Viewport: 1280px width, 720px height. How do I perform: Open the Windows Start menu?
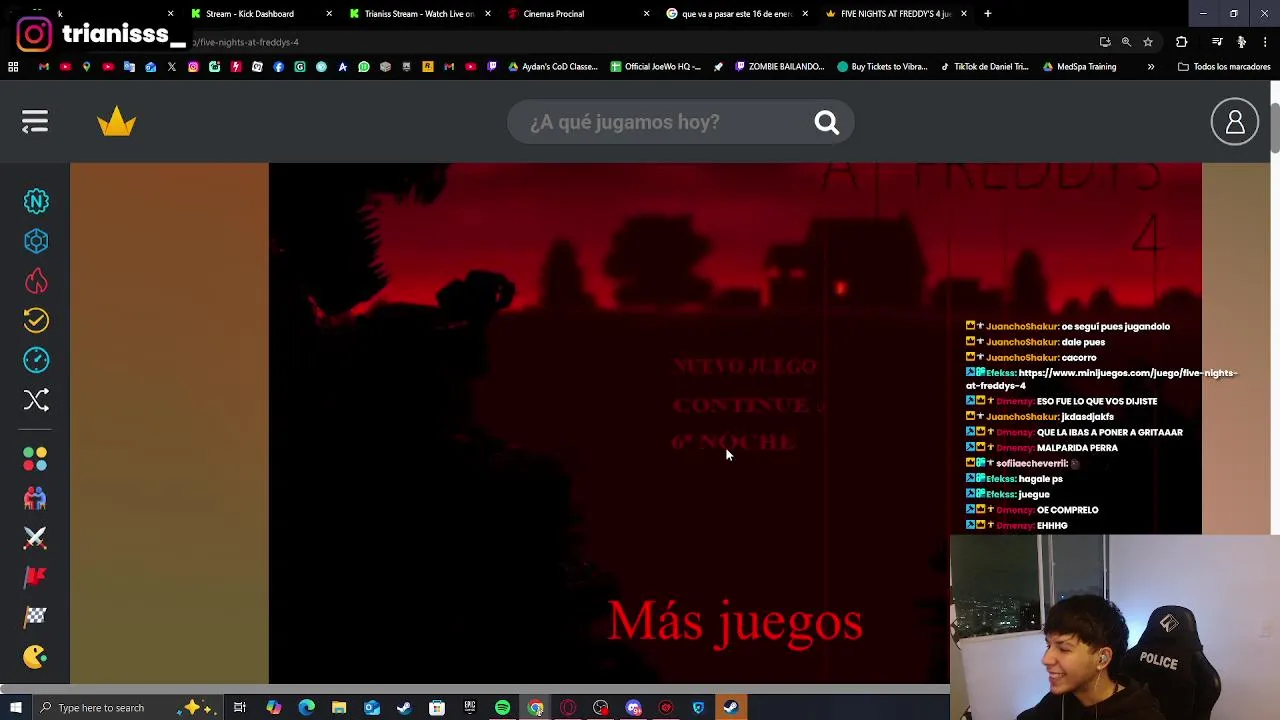(x=15, y=708)
